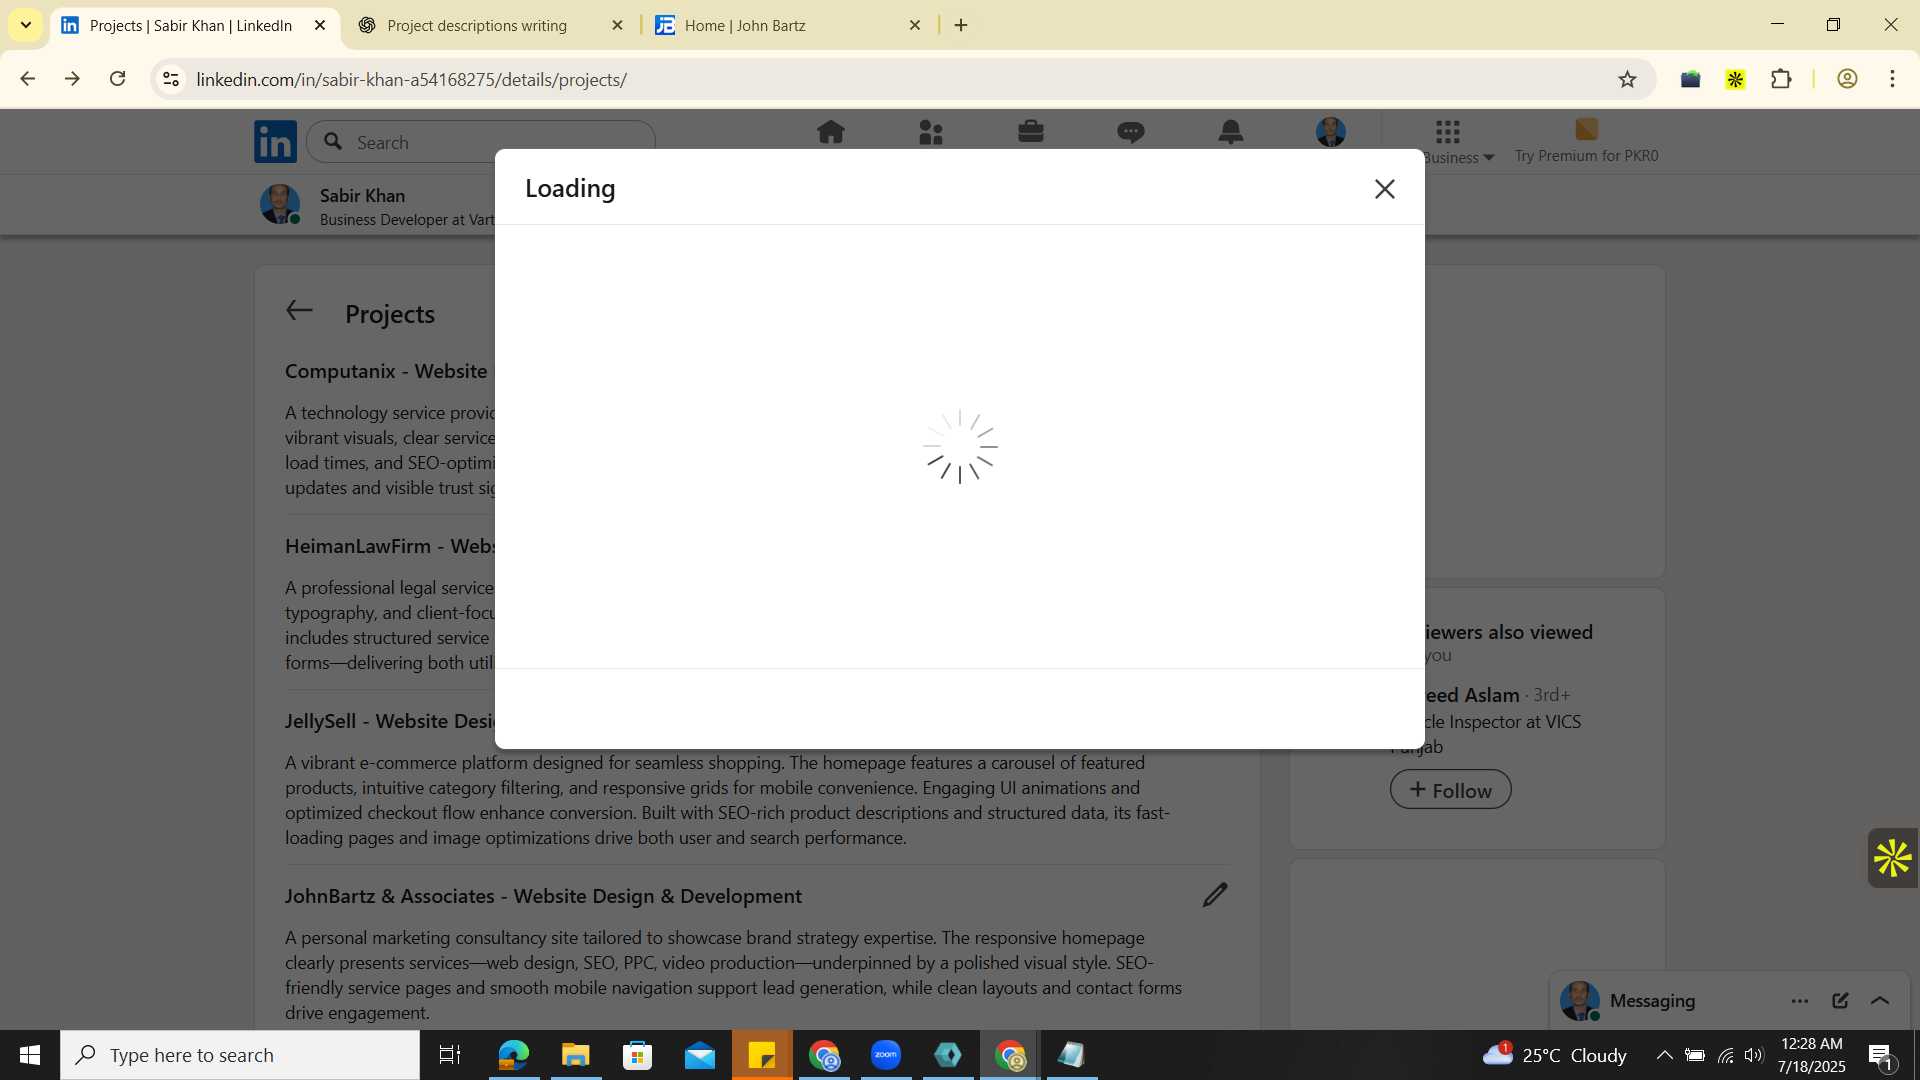This screenshot has width=1920, height=1080.
Task: Expand the Messaging panel with chevron
Action: (x=1880, y=1001)
